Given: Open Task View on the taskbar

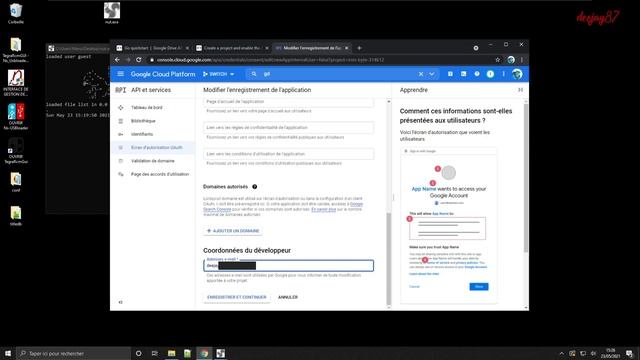Looking at the screenshot, I should [155, 353].
